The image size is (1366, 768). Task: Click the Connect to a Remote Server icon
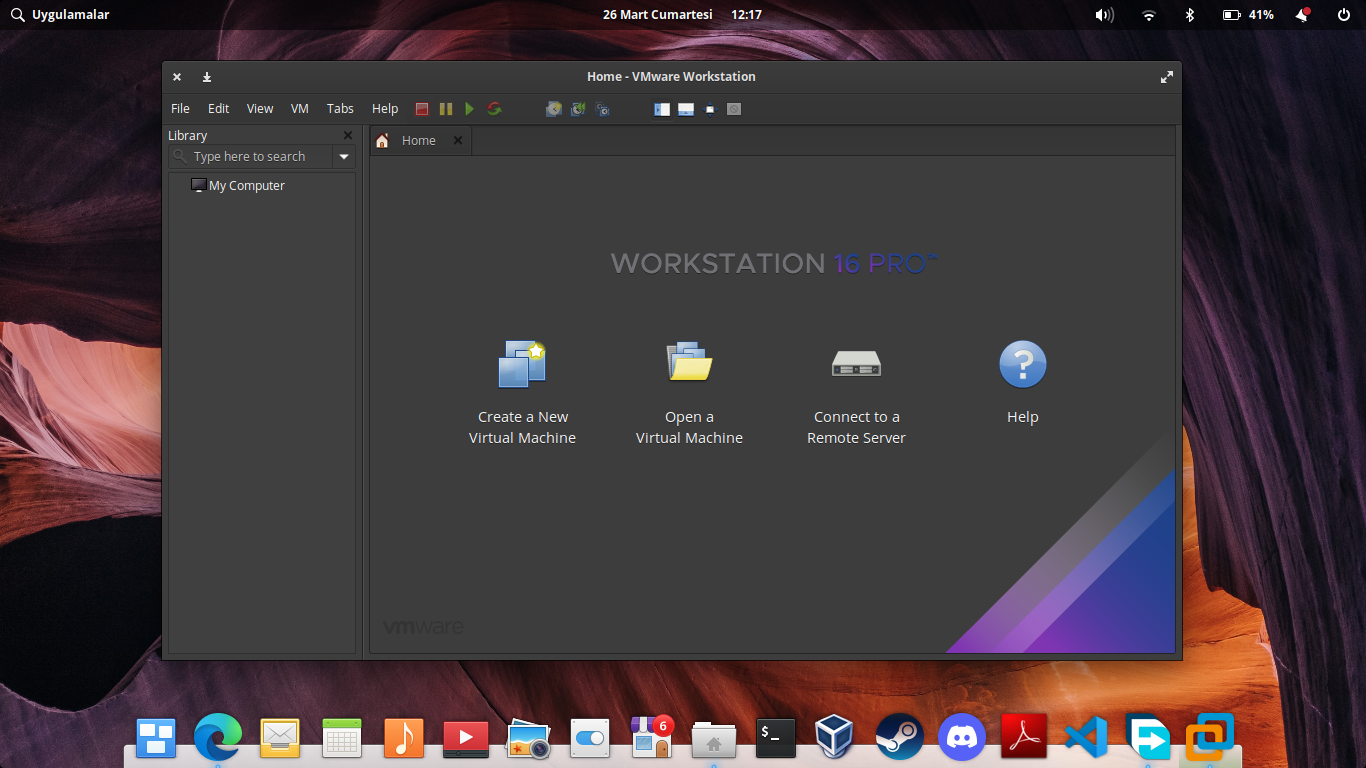tap(856, 364)
